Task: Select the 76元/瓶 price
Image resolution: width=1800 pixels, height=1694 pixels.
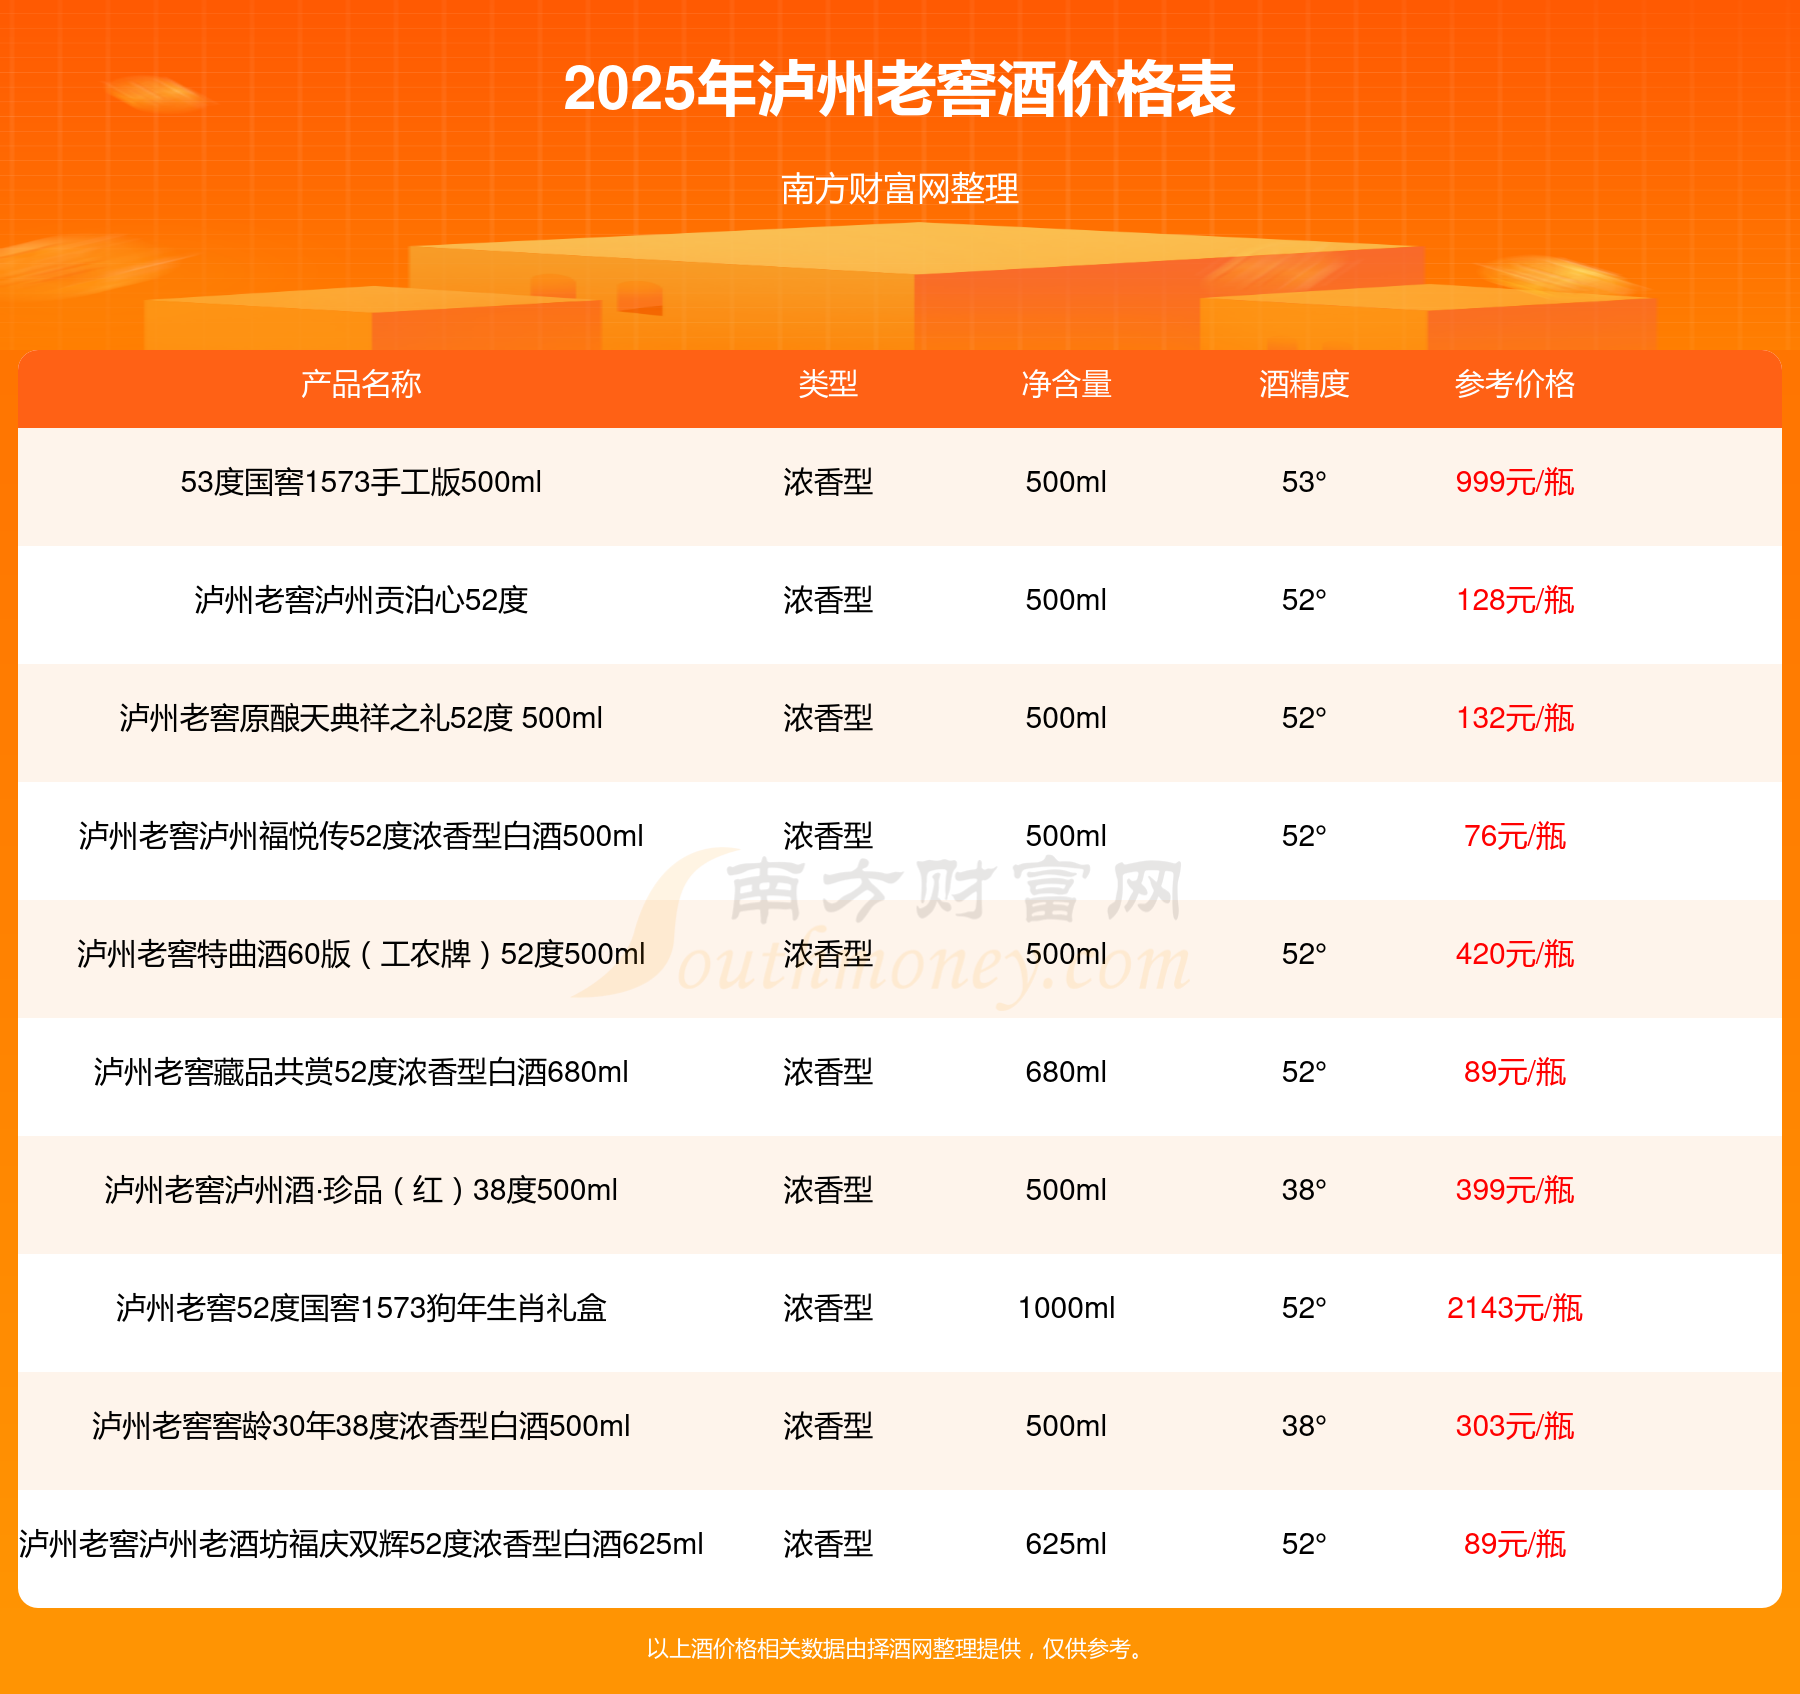Action: pyautogui.click(x=1515, y=836)
